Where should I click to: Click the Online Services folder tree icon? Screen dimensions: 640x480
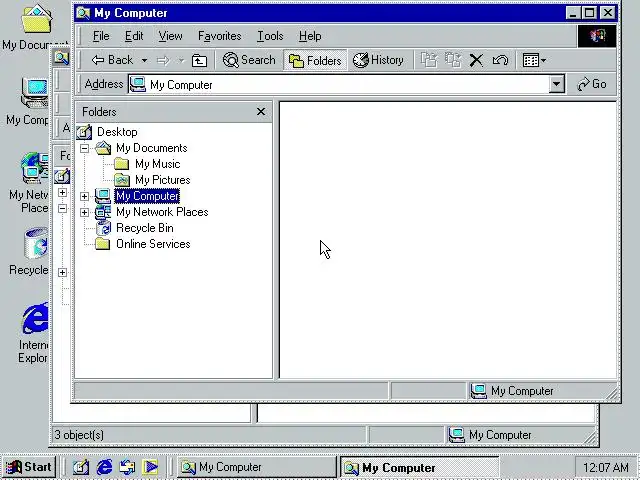click(103, 244)
